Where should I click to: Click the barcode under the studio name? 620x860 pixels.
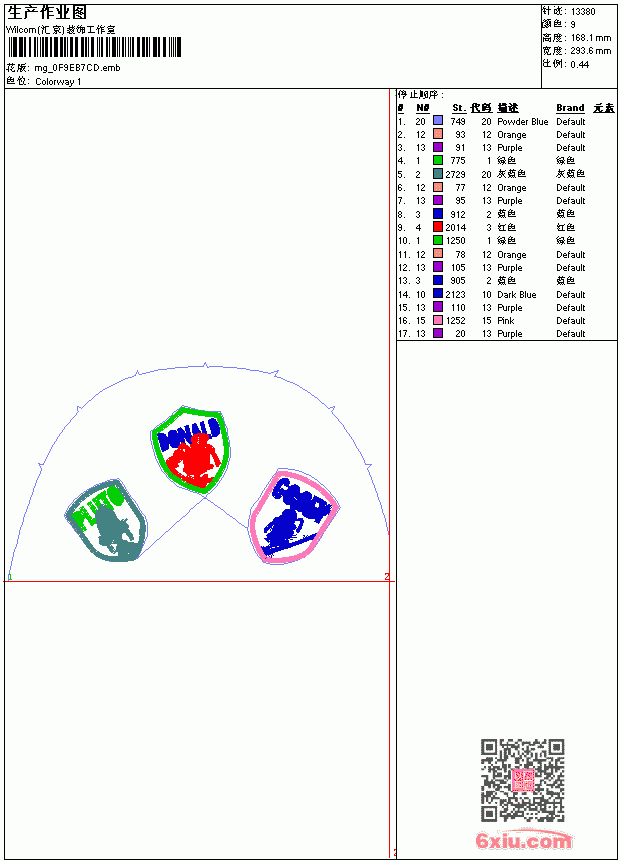(x=94, y=48)
